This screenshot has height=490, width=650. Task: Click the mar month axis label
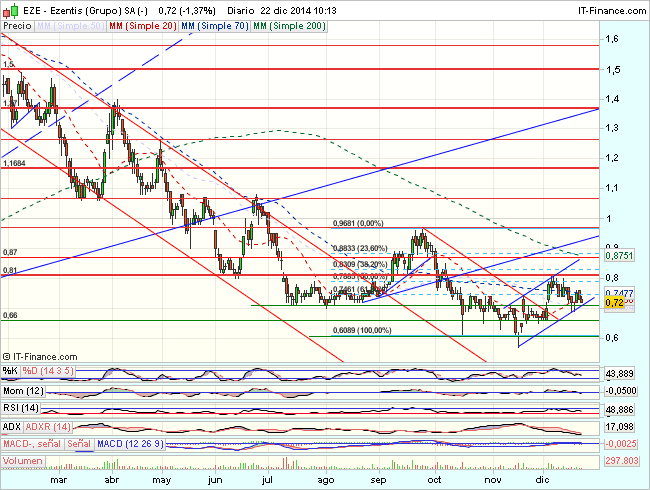(58, 480)
